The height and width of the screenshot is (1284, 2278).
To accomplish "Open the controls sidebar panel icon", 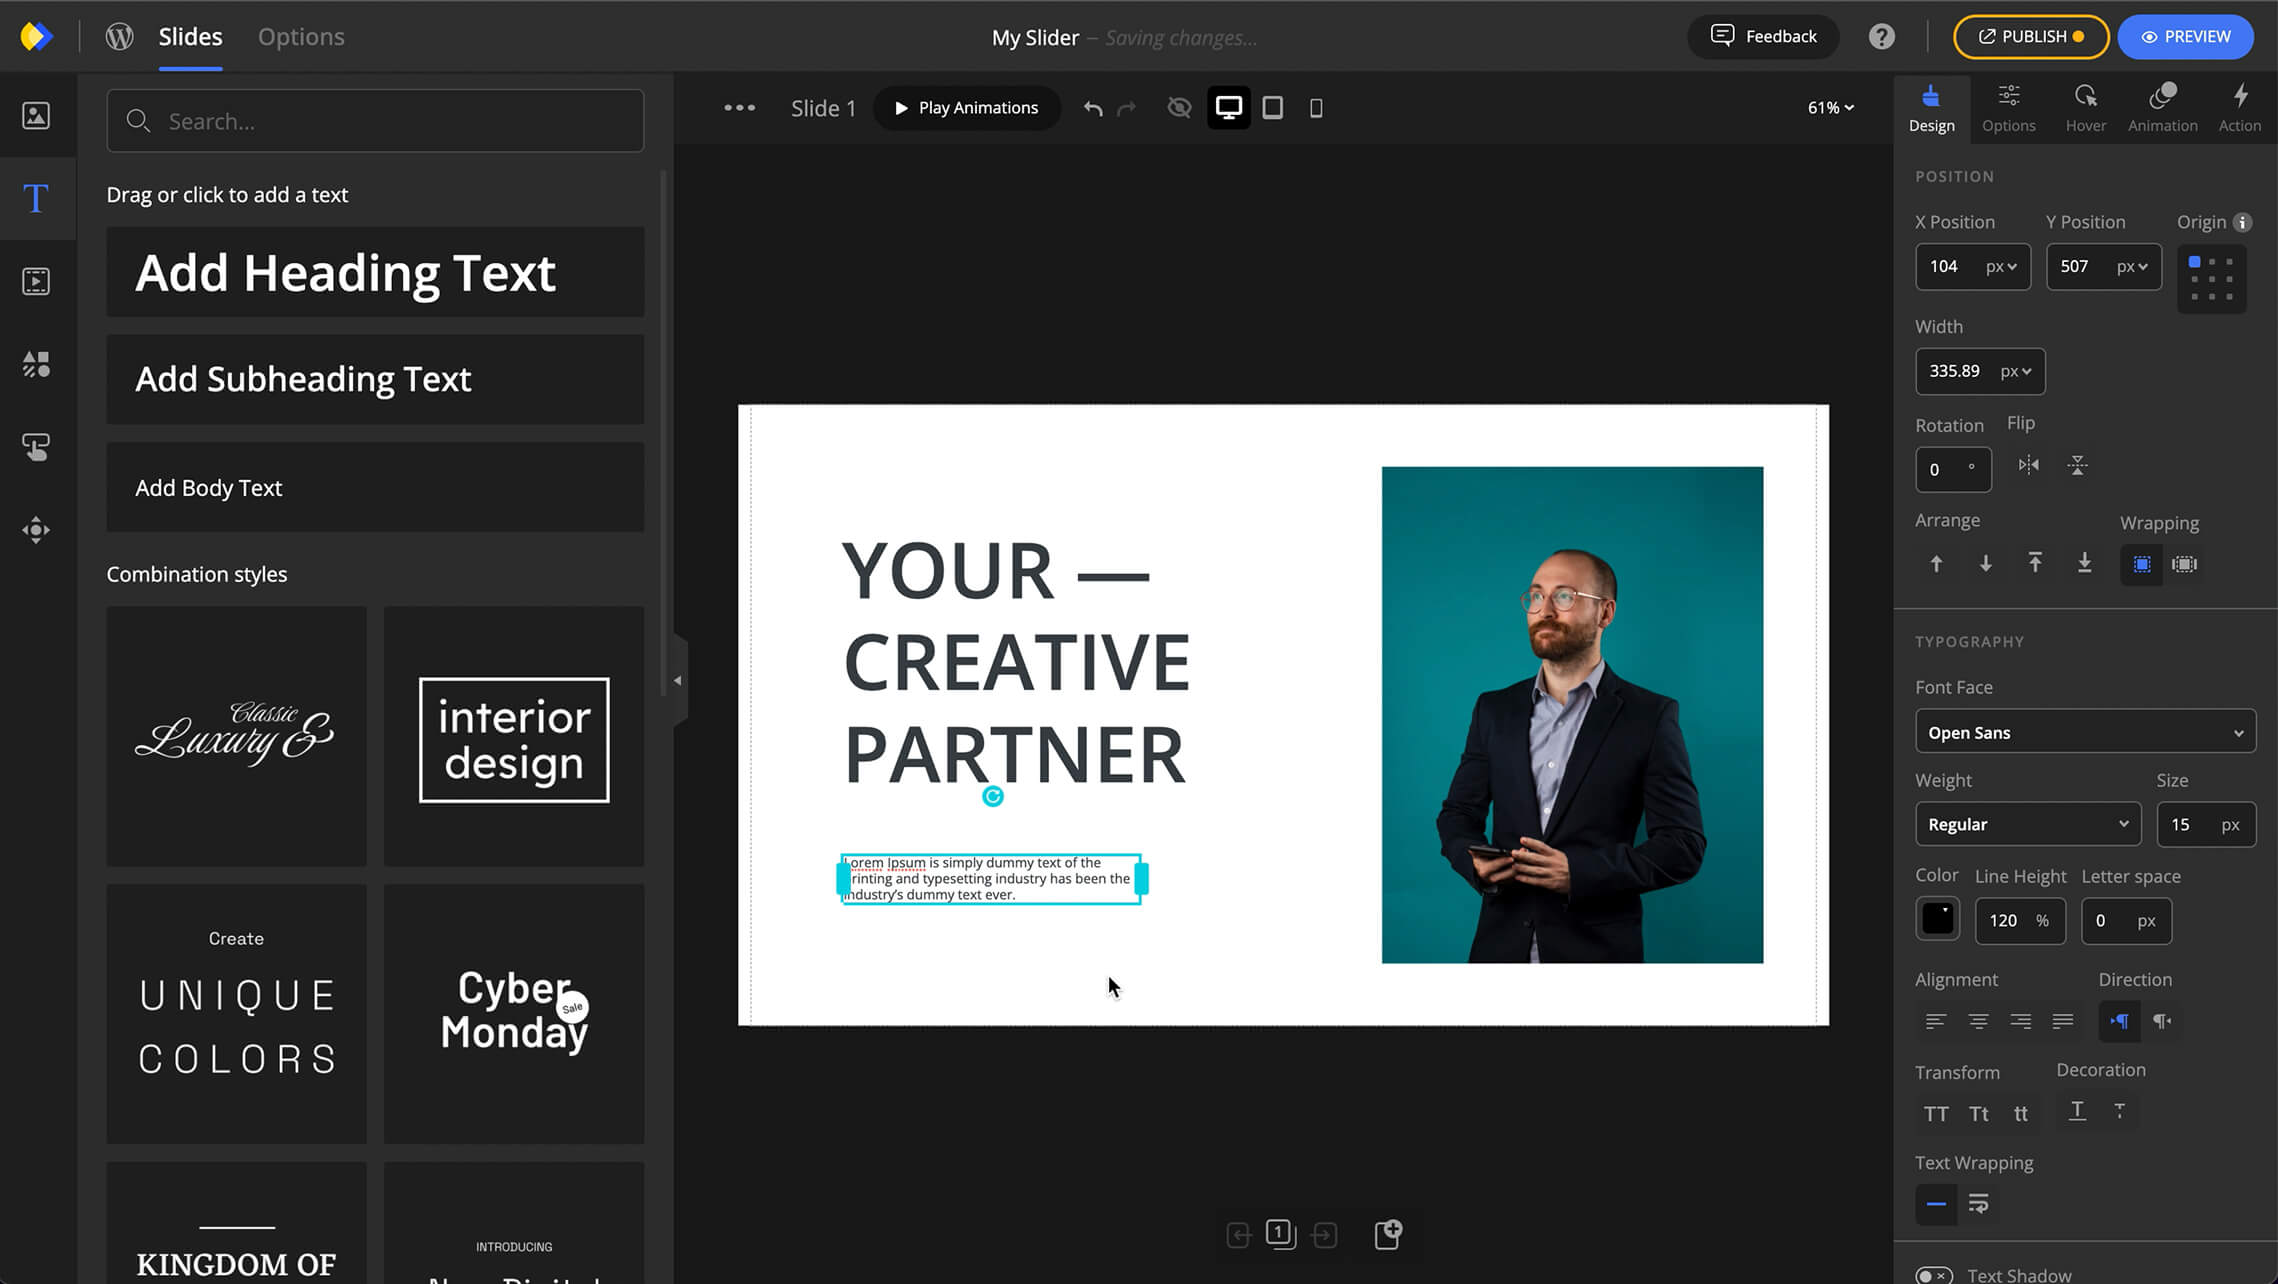I will pos(36,530).
